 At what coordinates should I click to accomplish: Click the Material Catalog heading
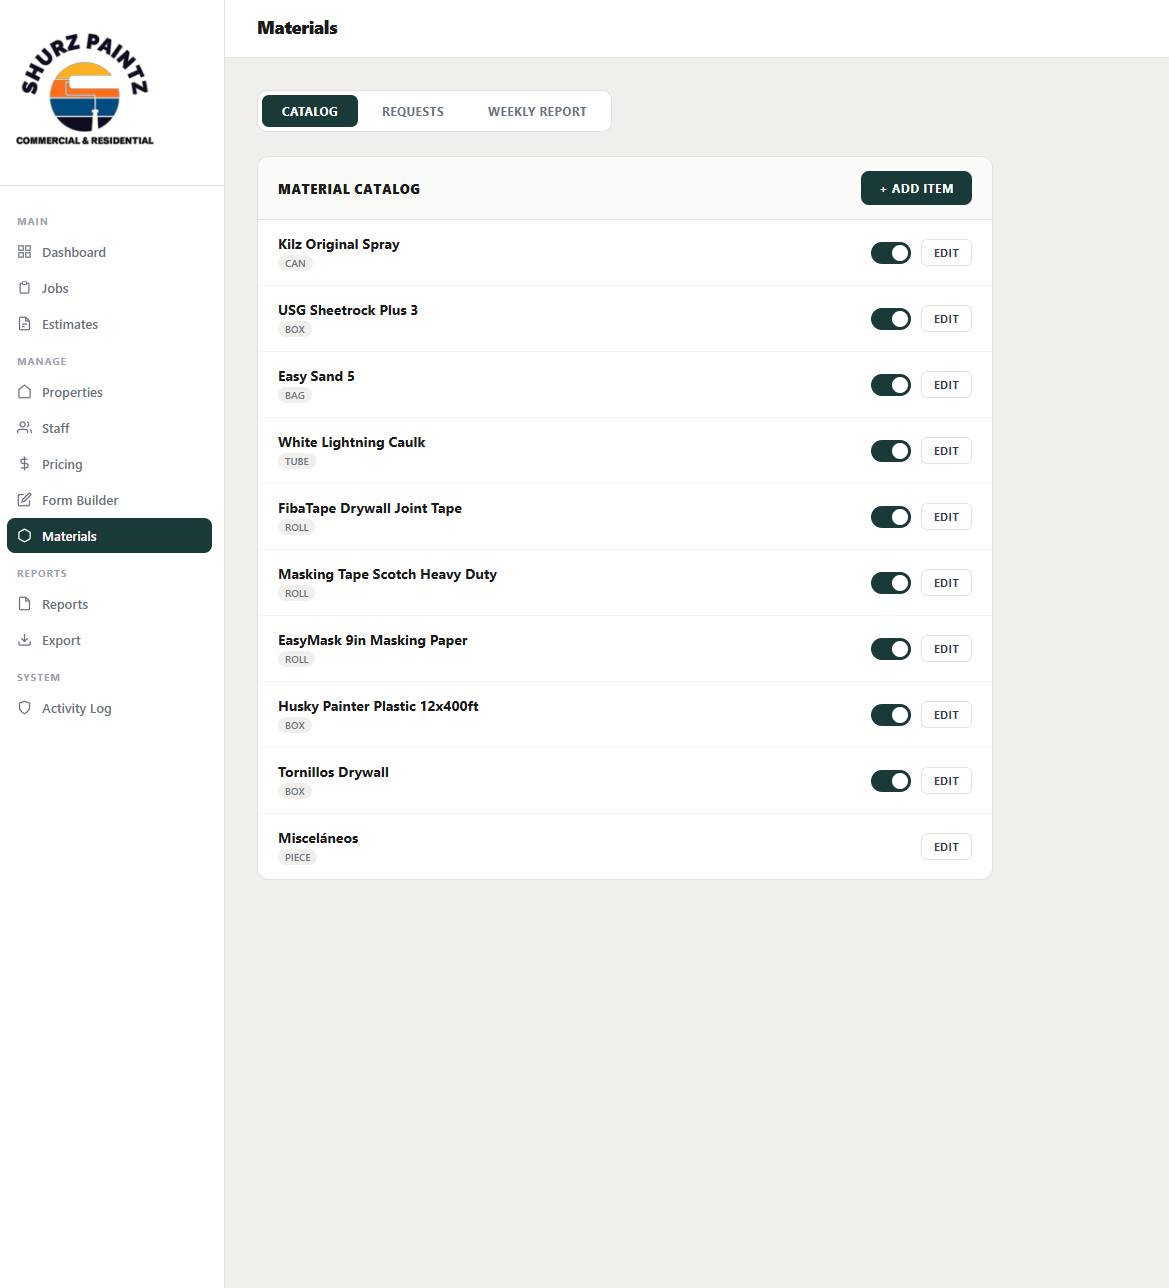(349, 189)
